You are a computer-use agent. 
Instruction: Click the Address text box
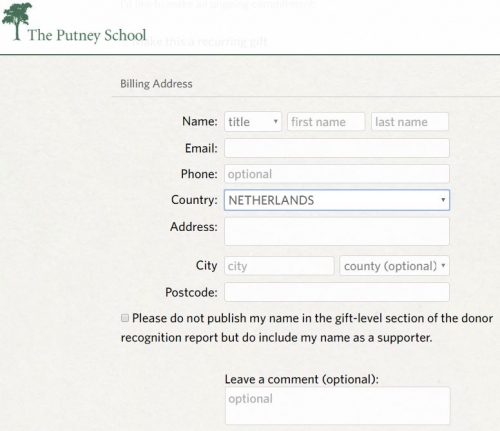pyautogui.click(x=337, y=232)
